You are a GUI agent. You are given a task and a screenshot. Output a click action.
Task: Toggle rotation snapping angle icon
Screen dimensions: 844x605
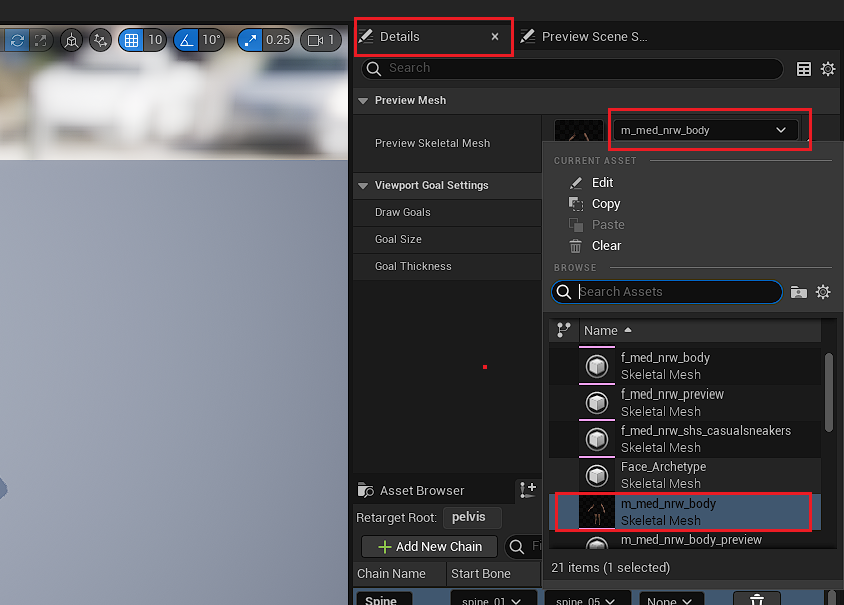[187, 40]
